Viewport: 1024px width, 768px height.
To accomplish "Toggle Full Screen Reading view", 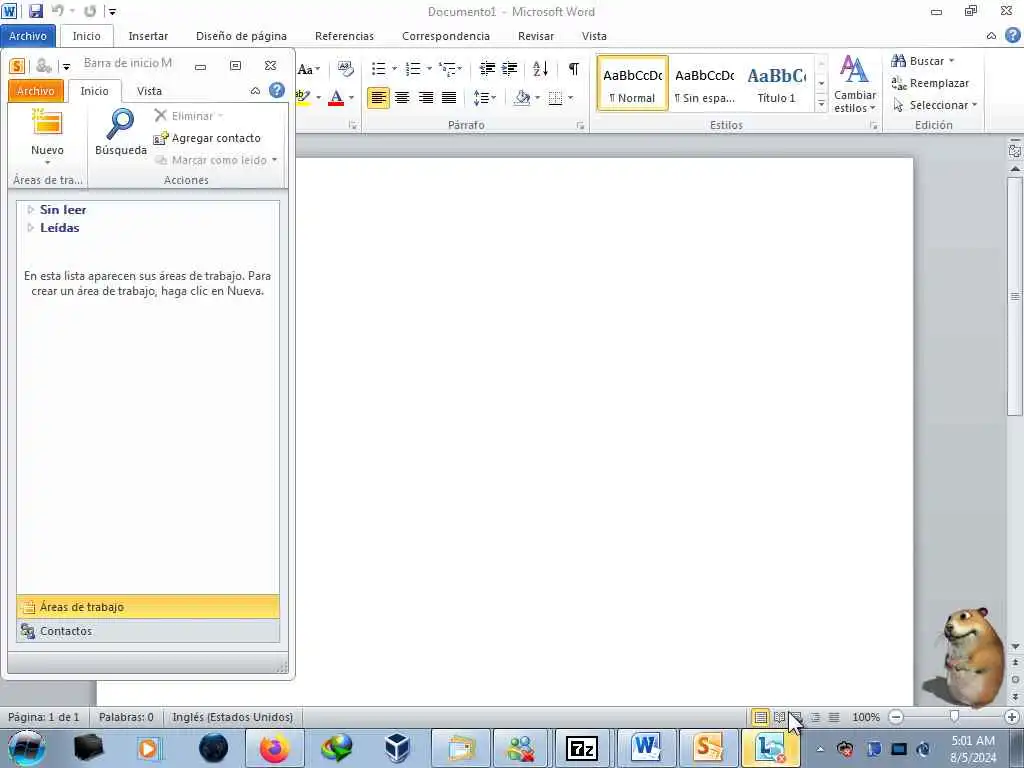I will tap(779, 717).
